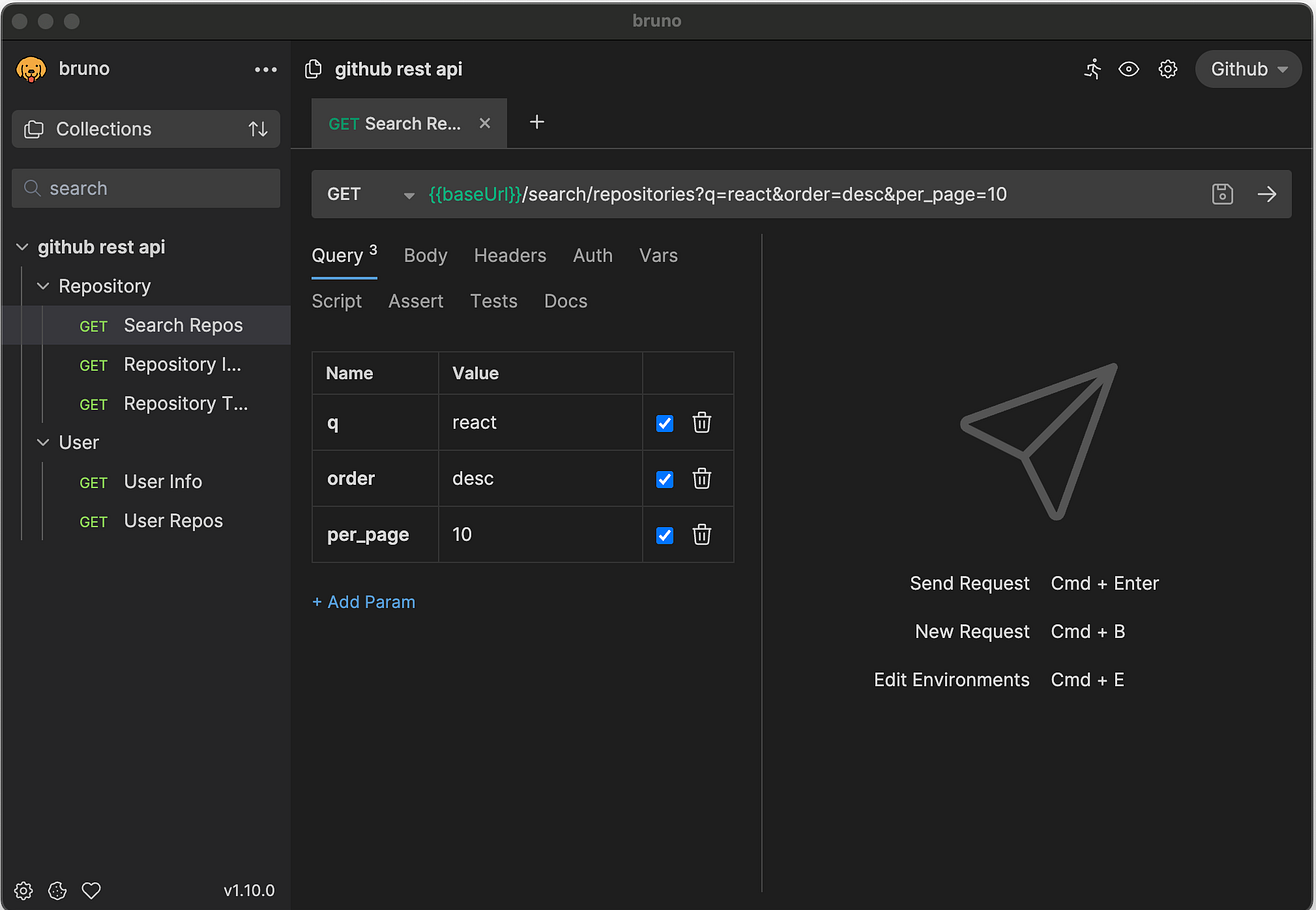Collapse the User folder
1316x910 pixels.
[43, 442]
